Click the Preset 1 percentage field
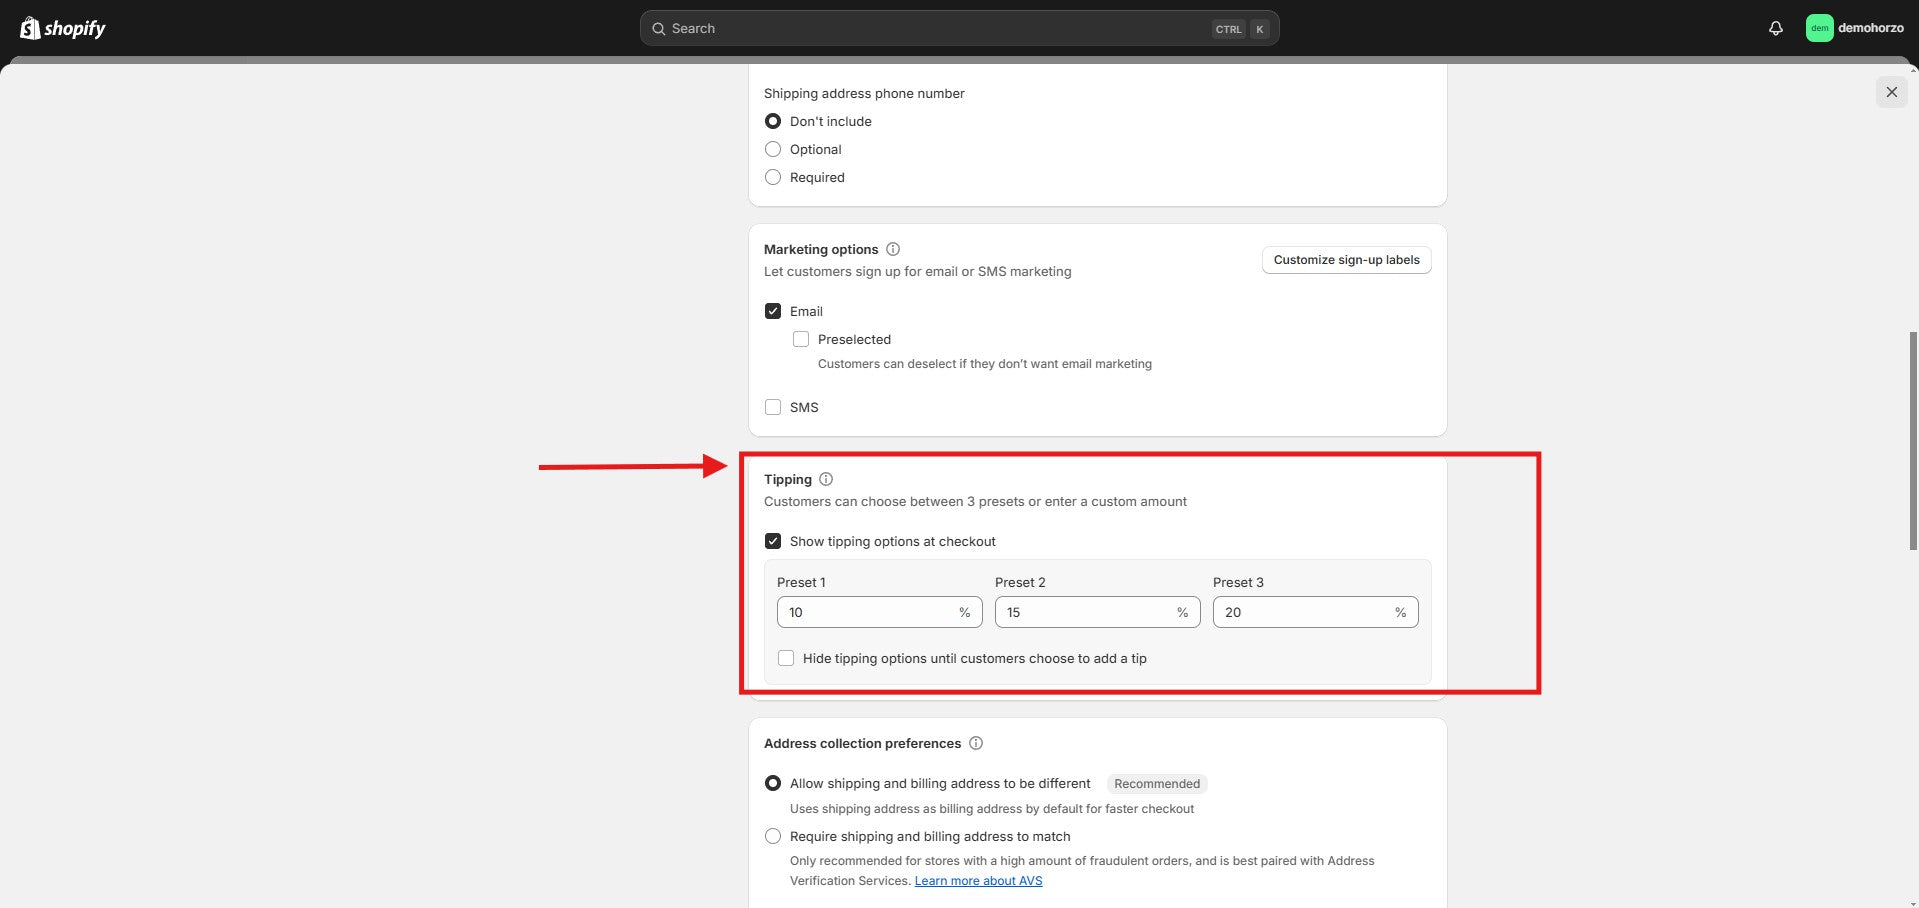The width and height of the screenshot is (1919, 908). (866, 612)
